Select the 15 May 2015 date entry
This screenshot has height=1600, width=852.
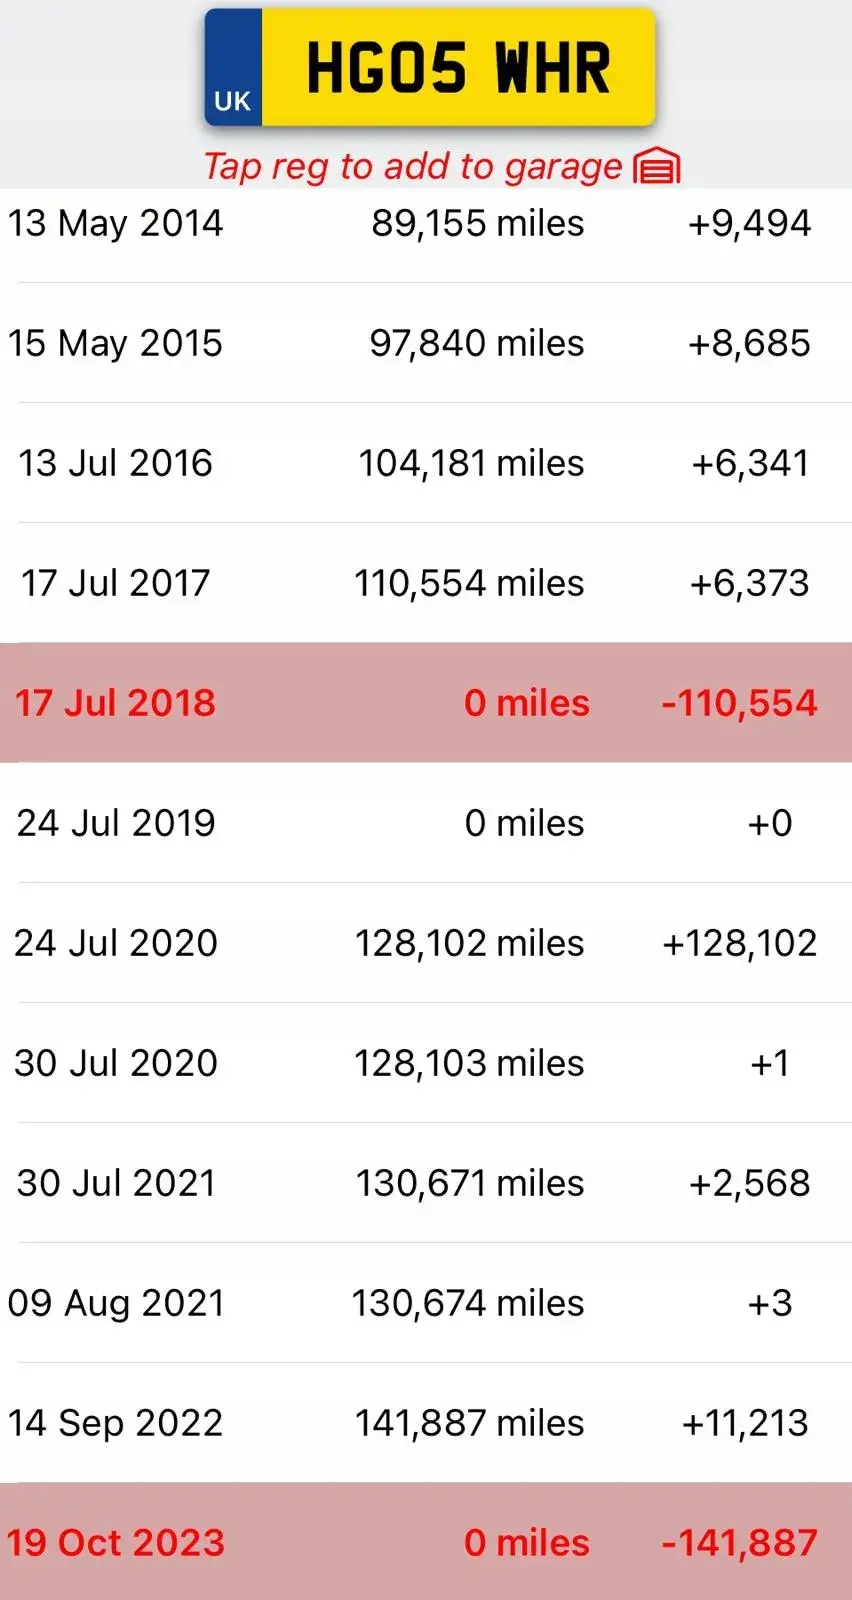point(115,343)
